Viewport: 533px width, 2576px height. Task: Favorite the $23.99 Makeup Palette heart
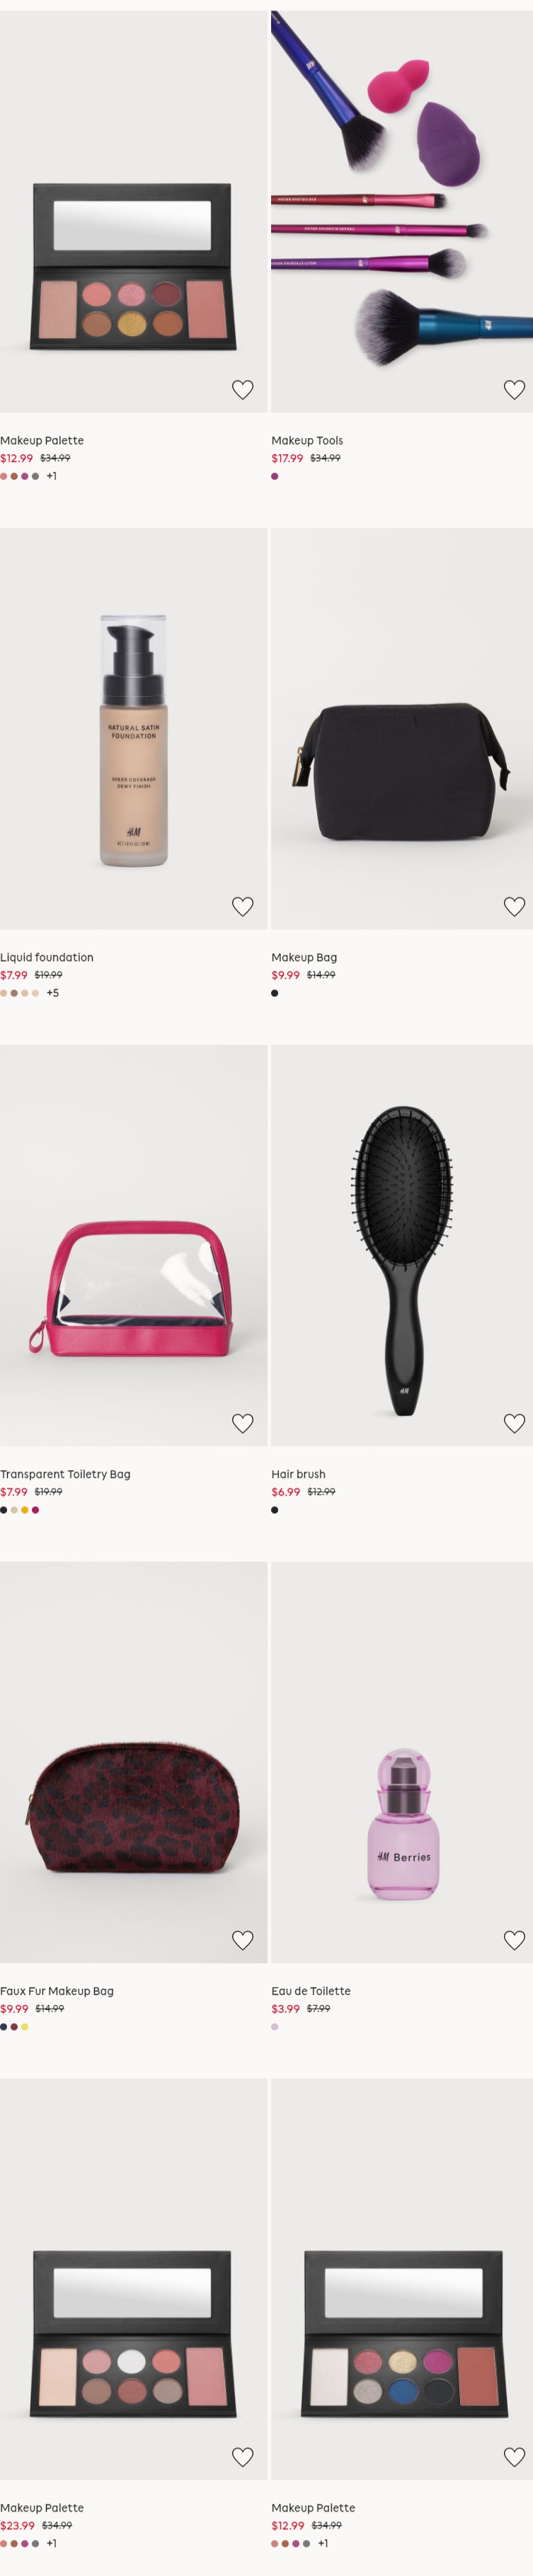pyautogui.click(x=243, y=2457)
